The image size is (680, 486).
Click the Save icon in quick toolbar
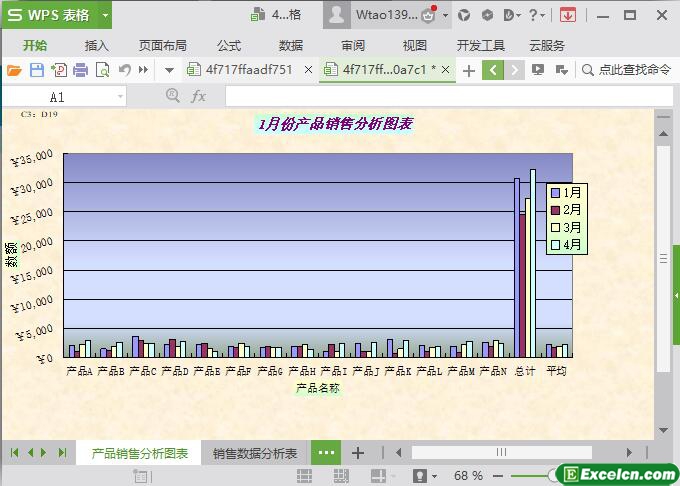36,70
